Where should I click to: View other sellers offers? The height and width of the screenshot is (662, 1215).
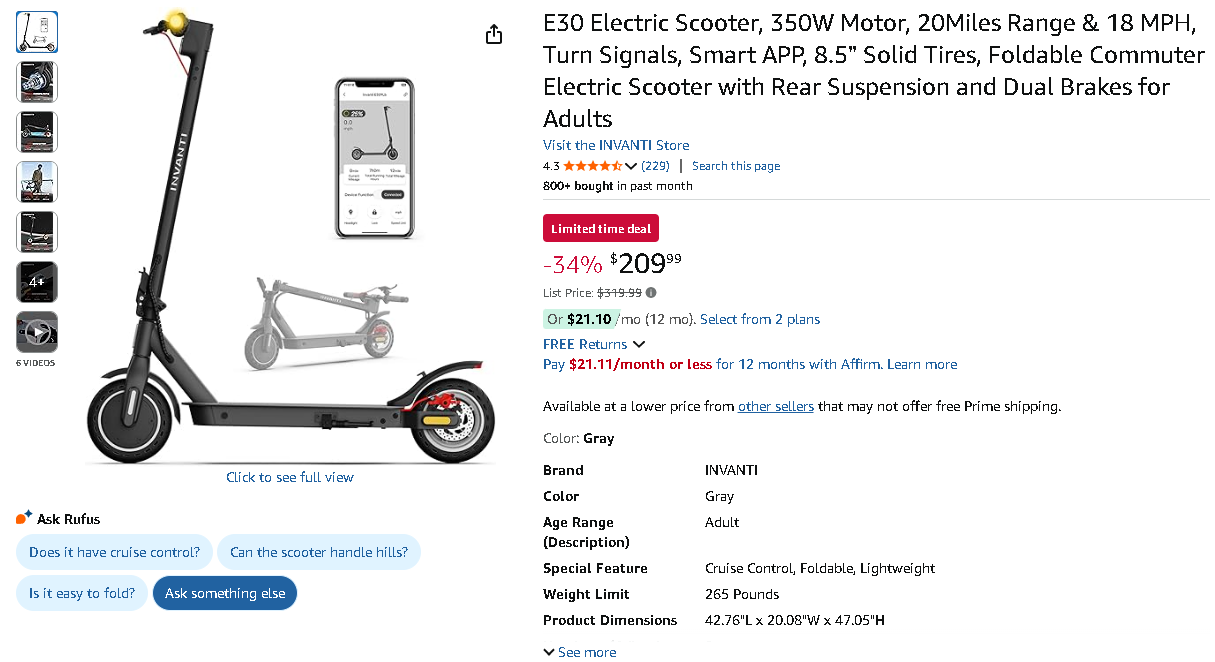click(x=776, y=406)
